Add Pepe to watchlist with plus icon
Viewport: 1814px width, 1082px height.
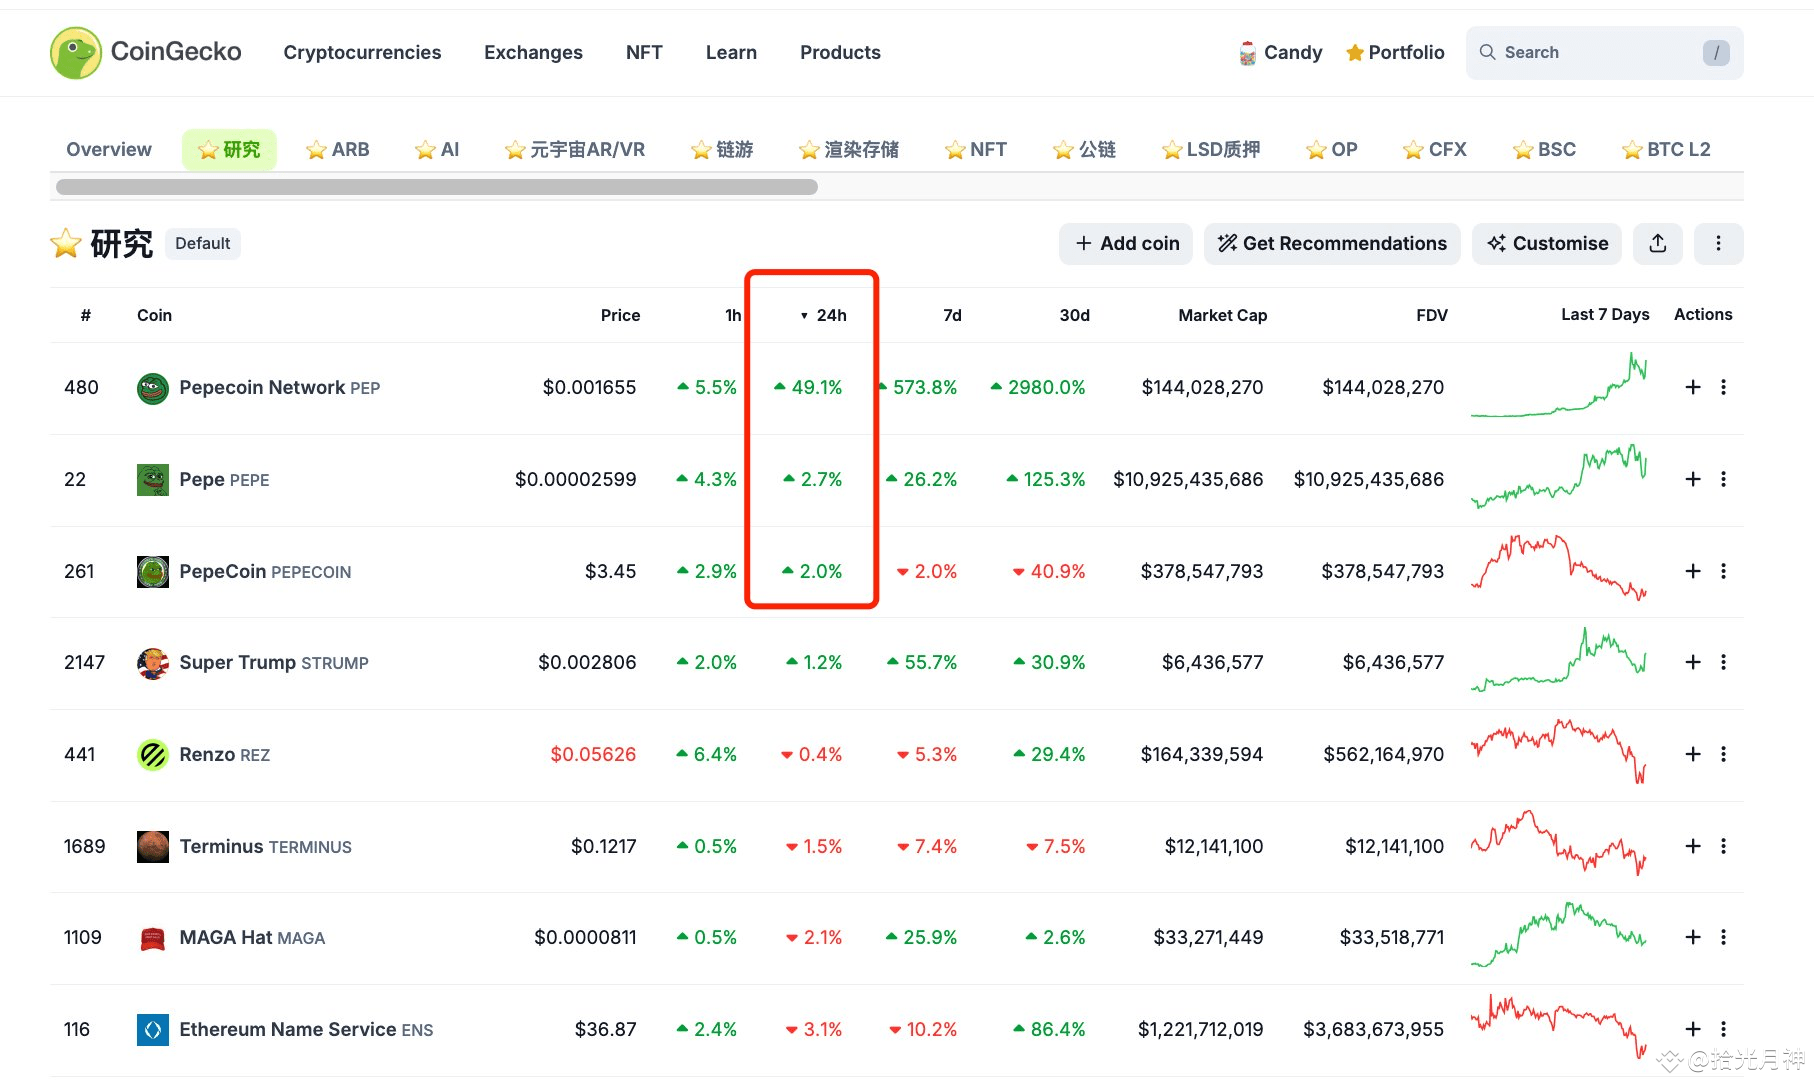point(1692,479)
